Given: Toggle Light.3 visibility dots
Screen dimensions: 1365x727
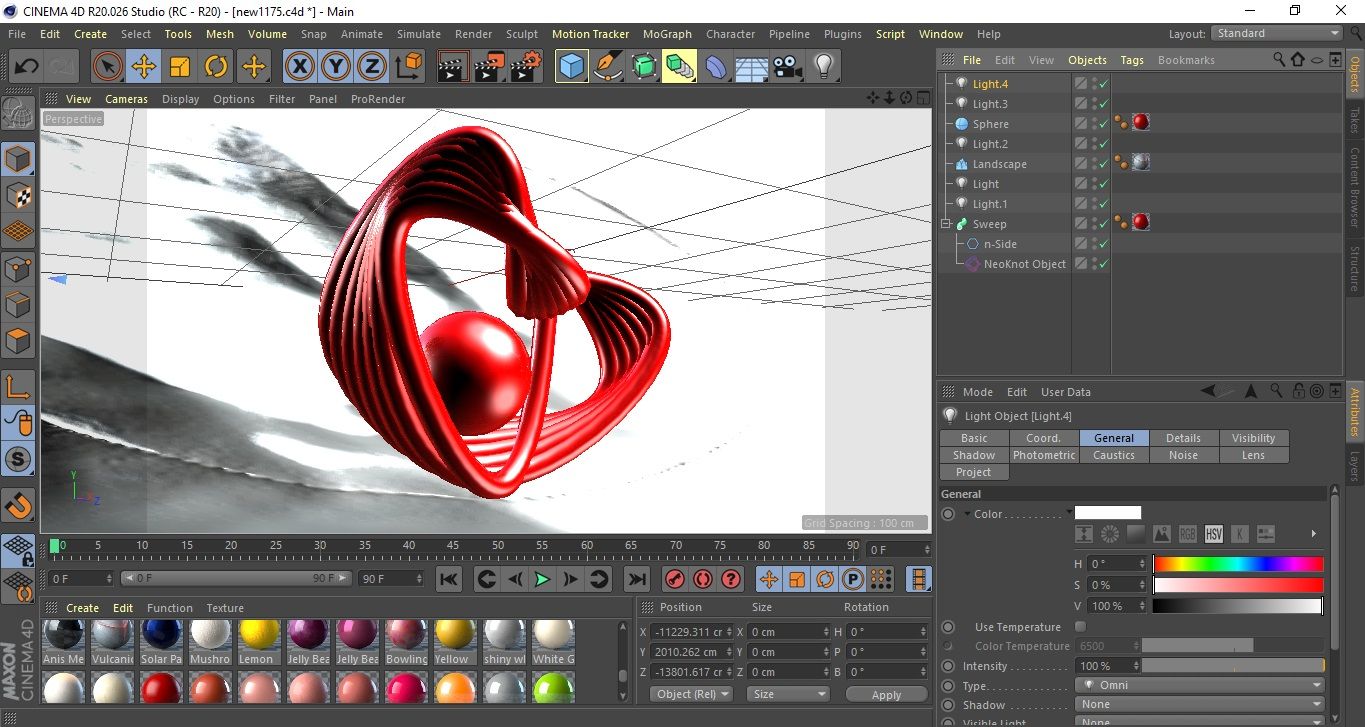Looking at the screenshot, I should tap(1094, 104).
